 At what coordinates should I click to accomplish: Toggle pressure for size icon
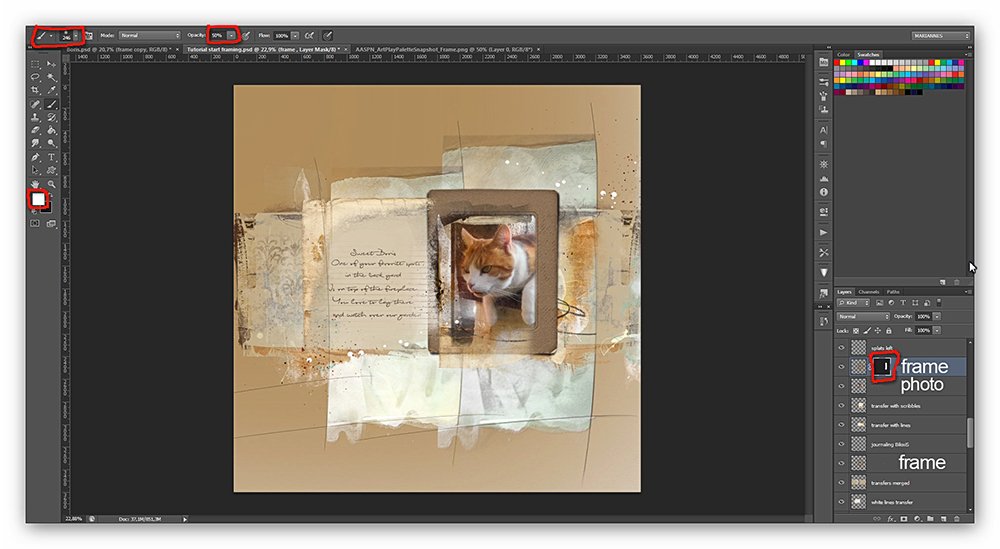point(327,36)
